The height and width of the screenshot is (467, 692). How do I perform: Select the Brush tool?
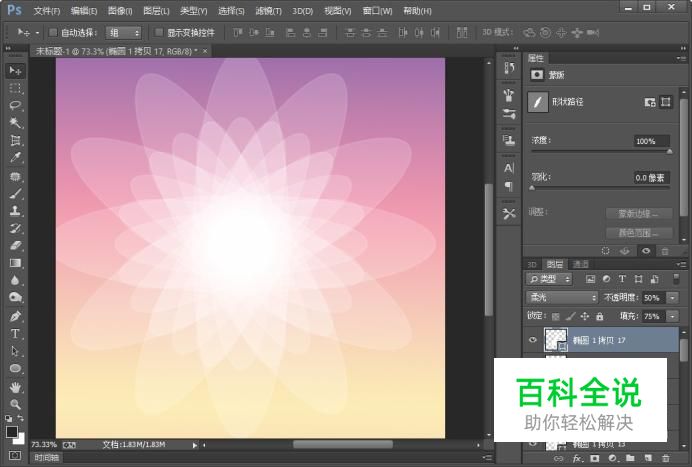click(15, 193)
